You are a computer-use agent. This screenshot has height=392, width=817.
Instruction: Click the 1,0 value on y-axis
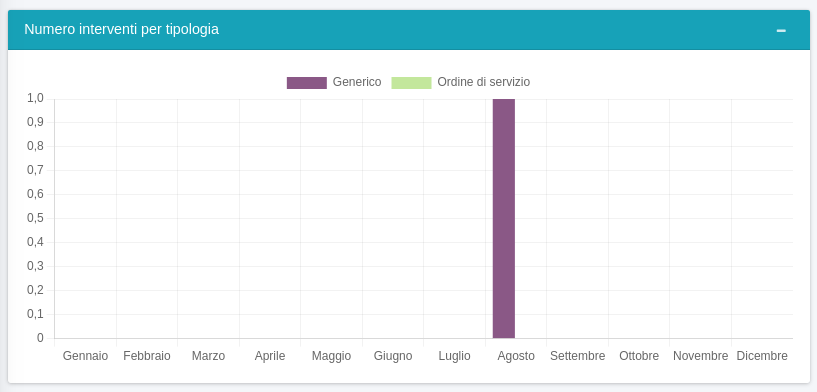point(35,99)
